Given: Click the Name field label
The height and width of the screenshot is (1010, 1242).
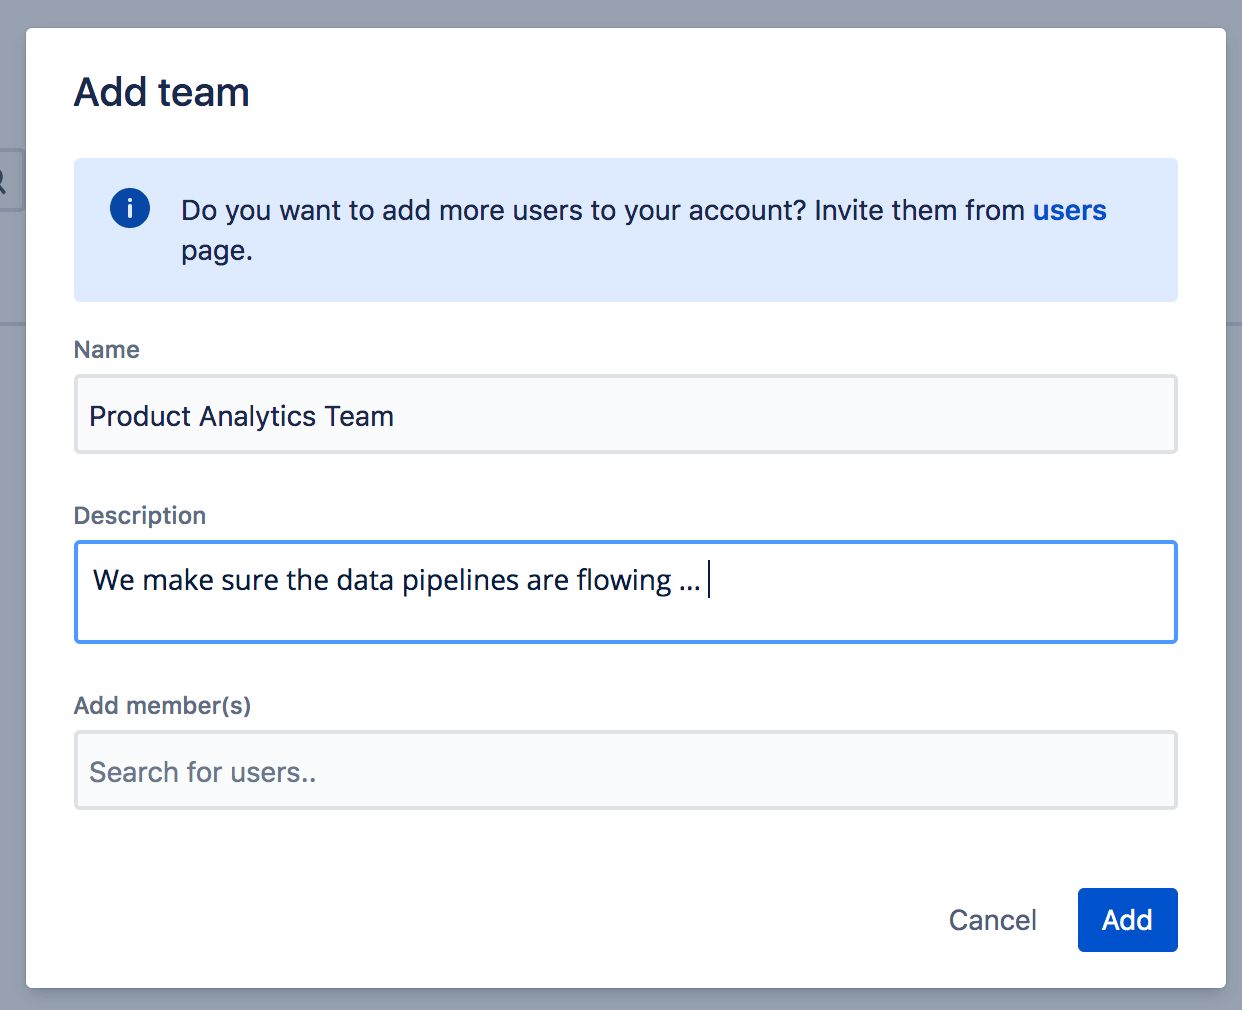Looking at the screenshot, I should pos(106,349).
